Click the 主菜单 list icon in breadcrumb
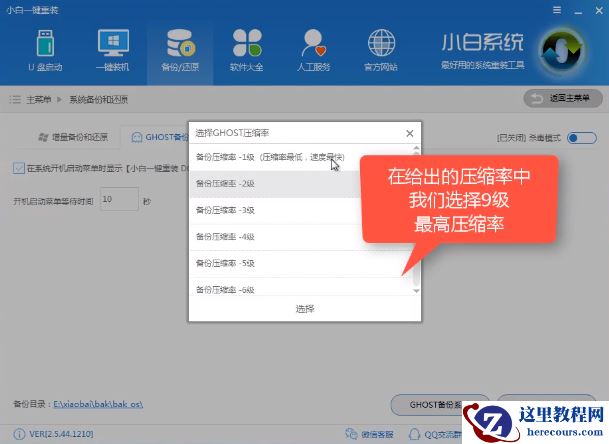 click(15, 100)
